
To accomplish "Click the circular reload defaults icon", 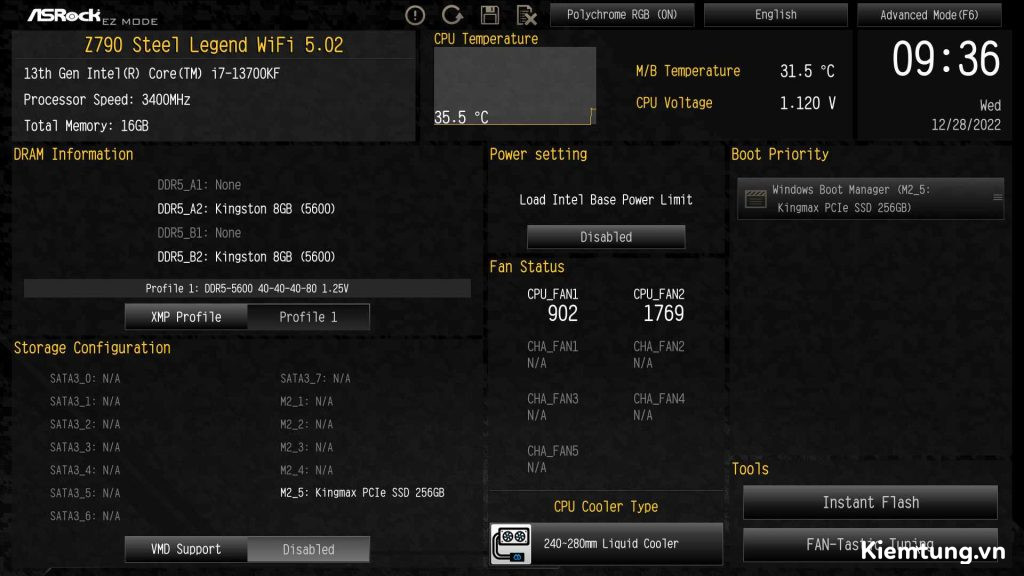I will [x=452, y=14].
